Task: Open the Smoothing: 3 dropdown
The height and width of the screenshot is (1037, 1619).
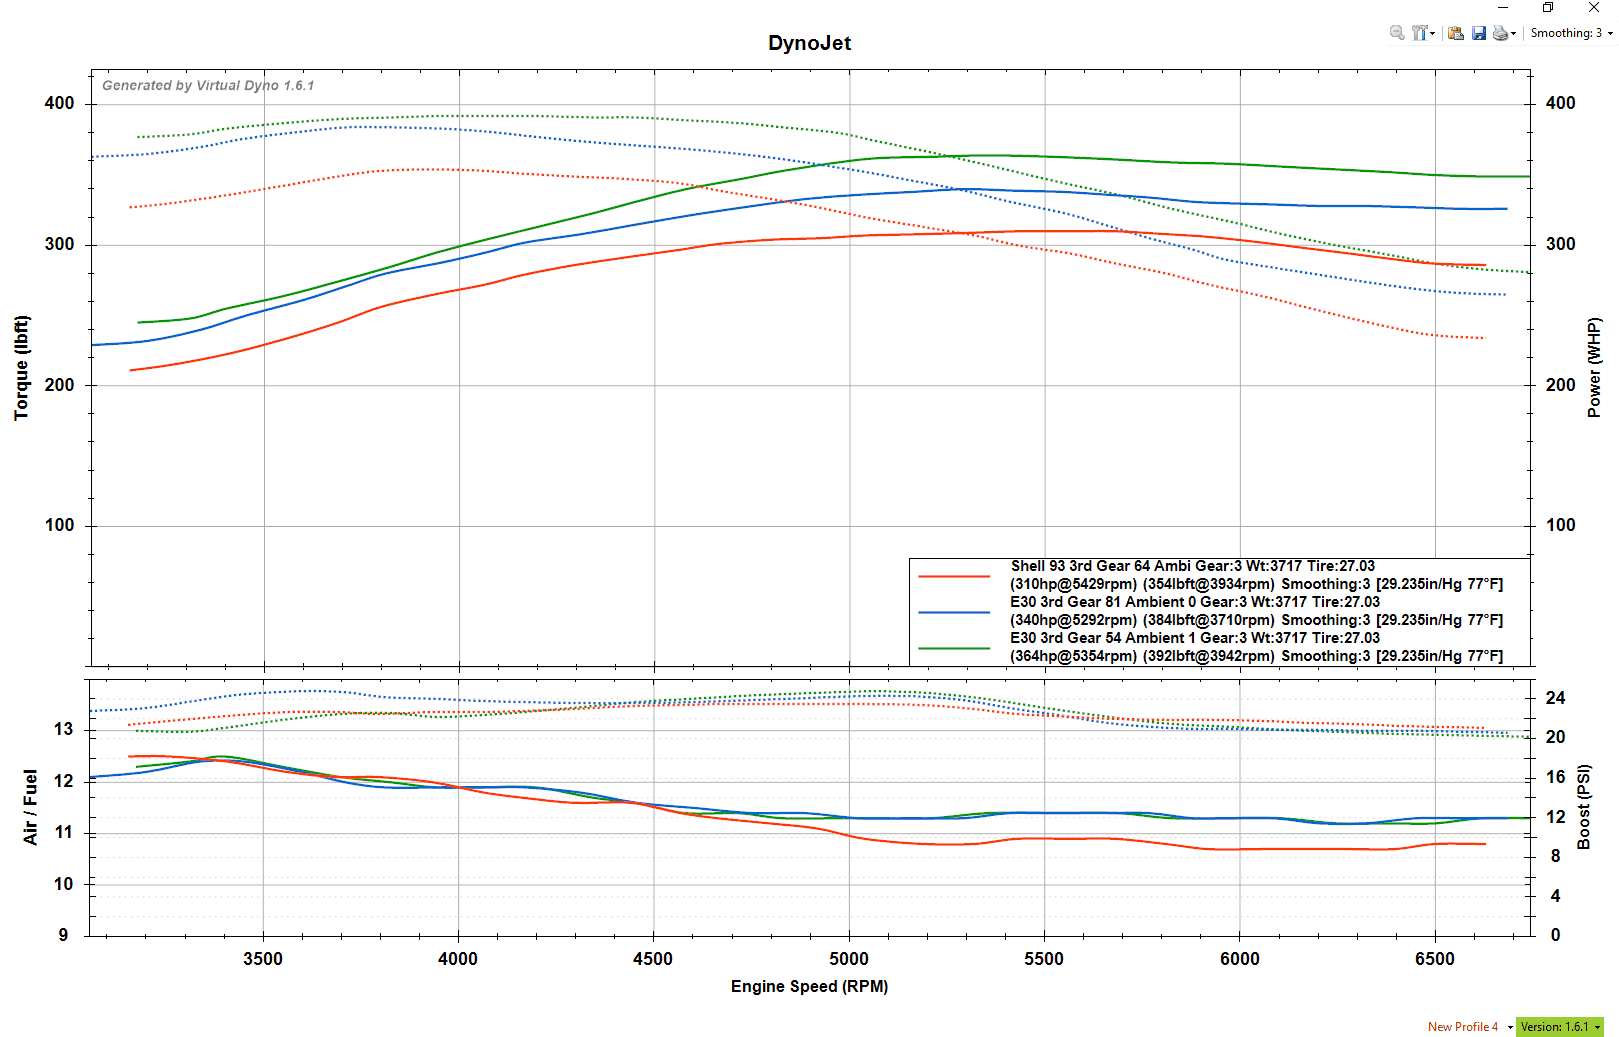Action: [x=1571, y=33]
